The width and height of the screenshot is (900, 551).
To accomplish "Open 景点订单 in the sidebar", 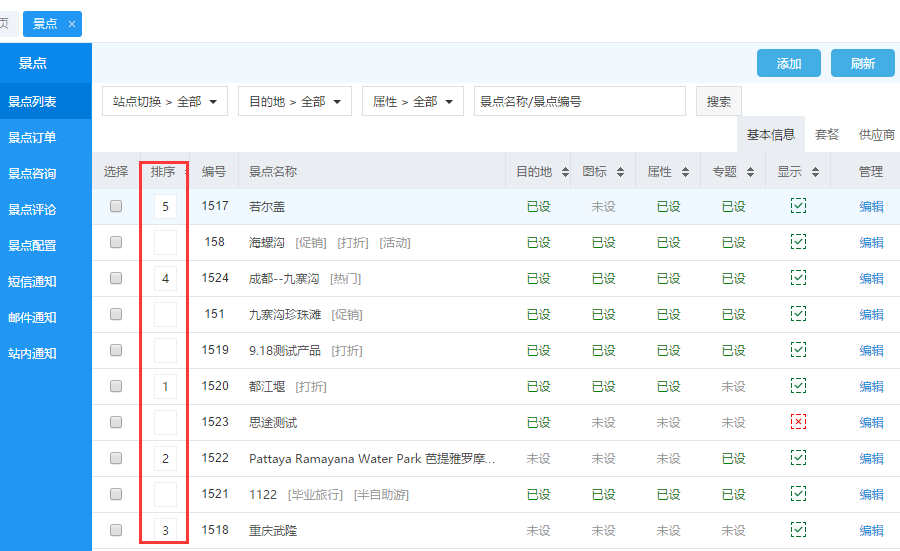I will coord(32,138).
